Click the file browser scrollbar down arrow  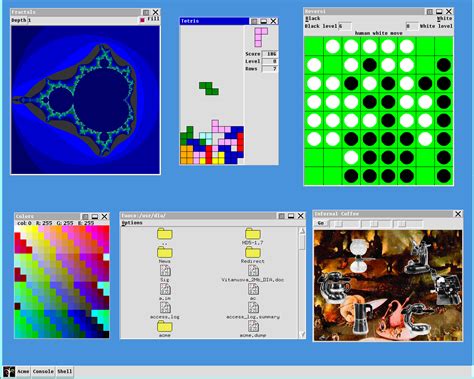[x=302, y=334]
